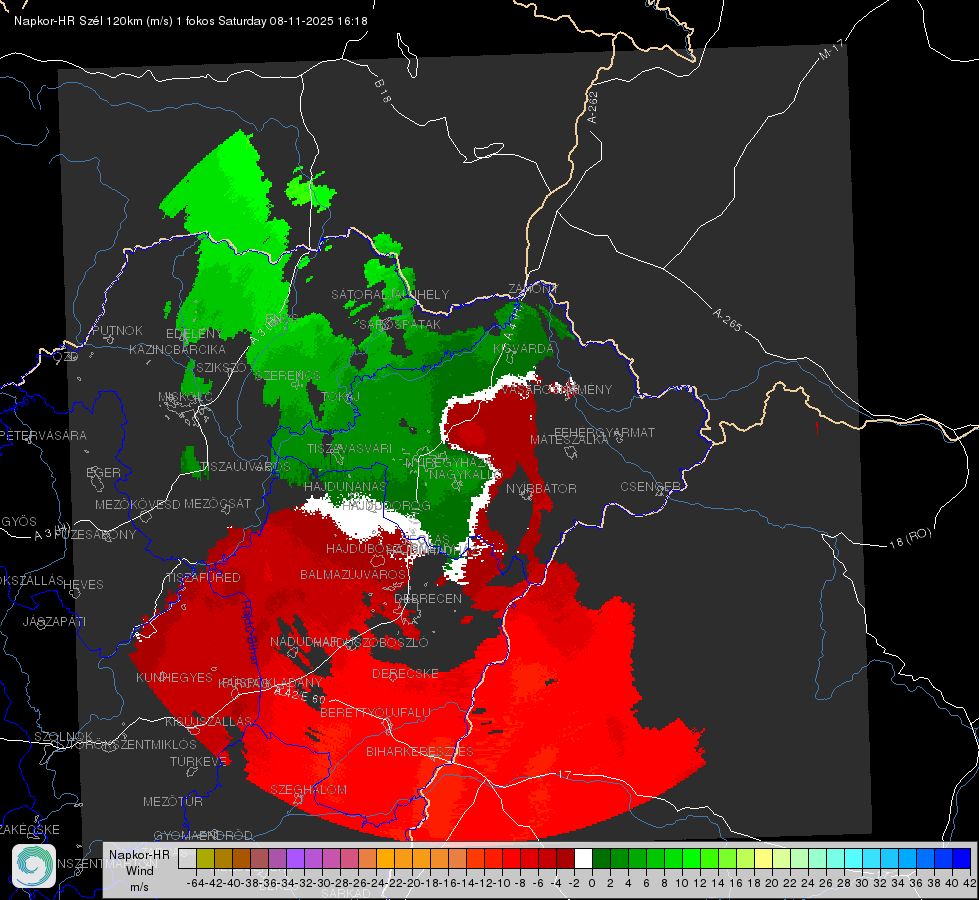Click the ZÁHONY border town label
Viewport: 979px width, 900px height.
[x=532, y=289]
